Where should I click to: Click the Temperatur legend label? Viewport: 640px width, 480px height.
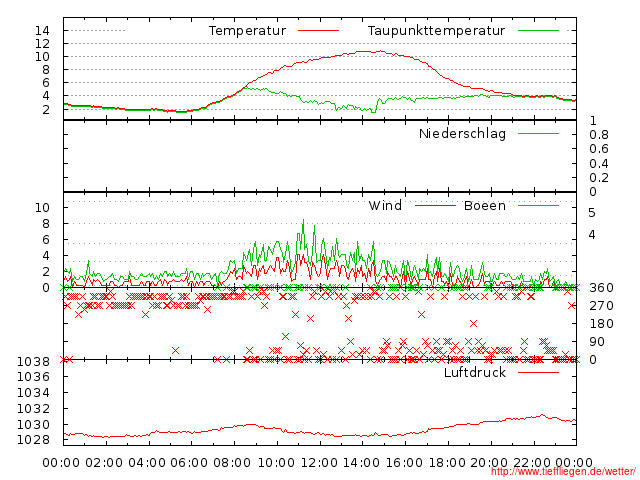(247, 31)
